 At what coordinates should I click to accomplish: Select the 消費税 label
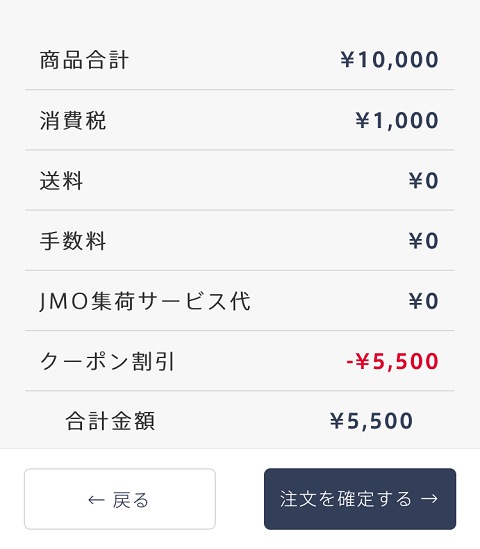tap(73, 120)
